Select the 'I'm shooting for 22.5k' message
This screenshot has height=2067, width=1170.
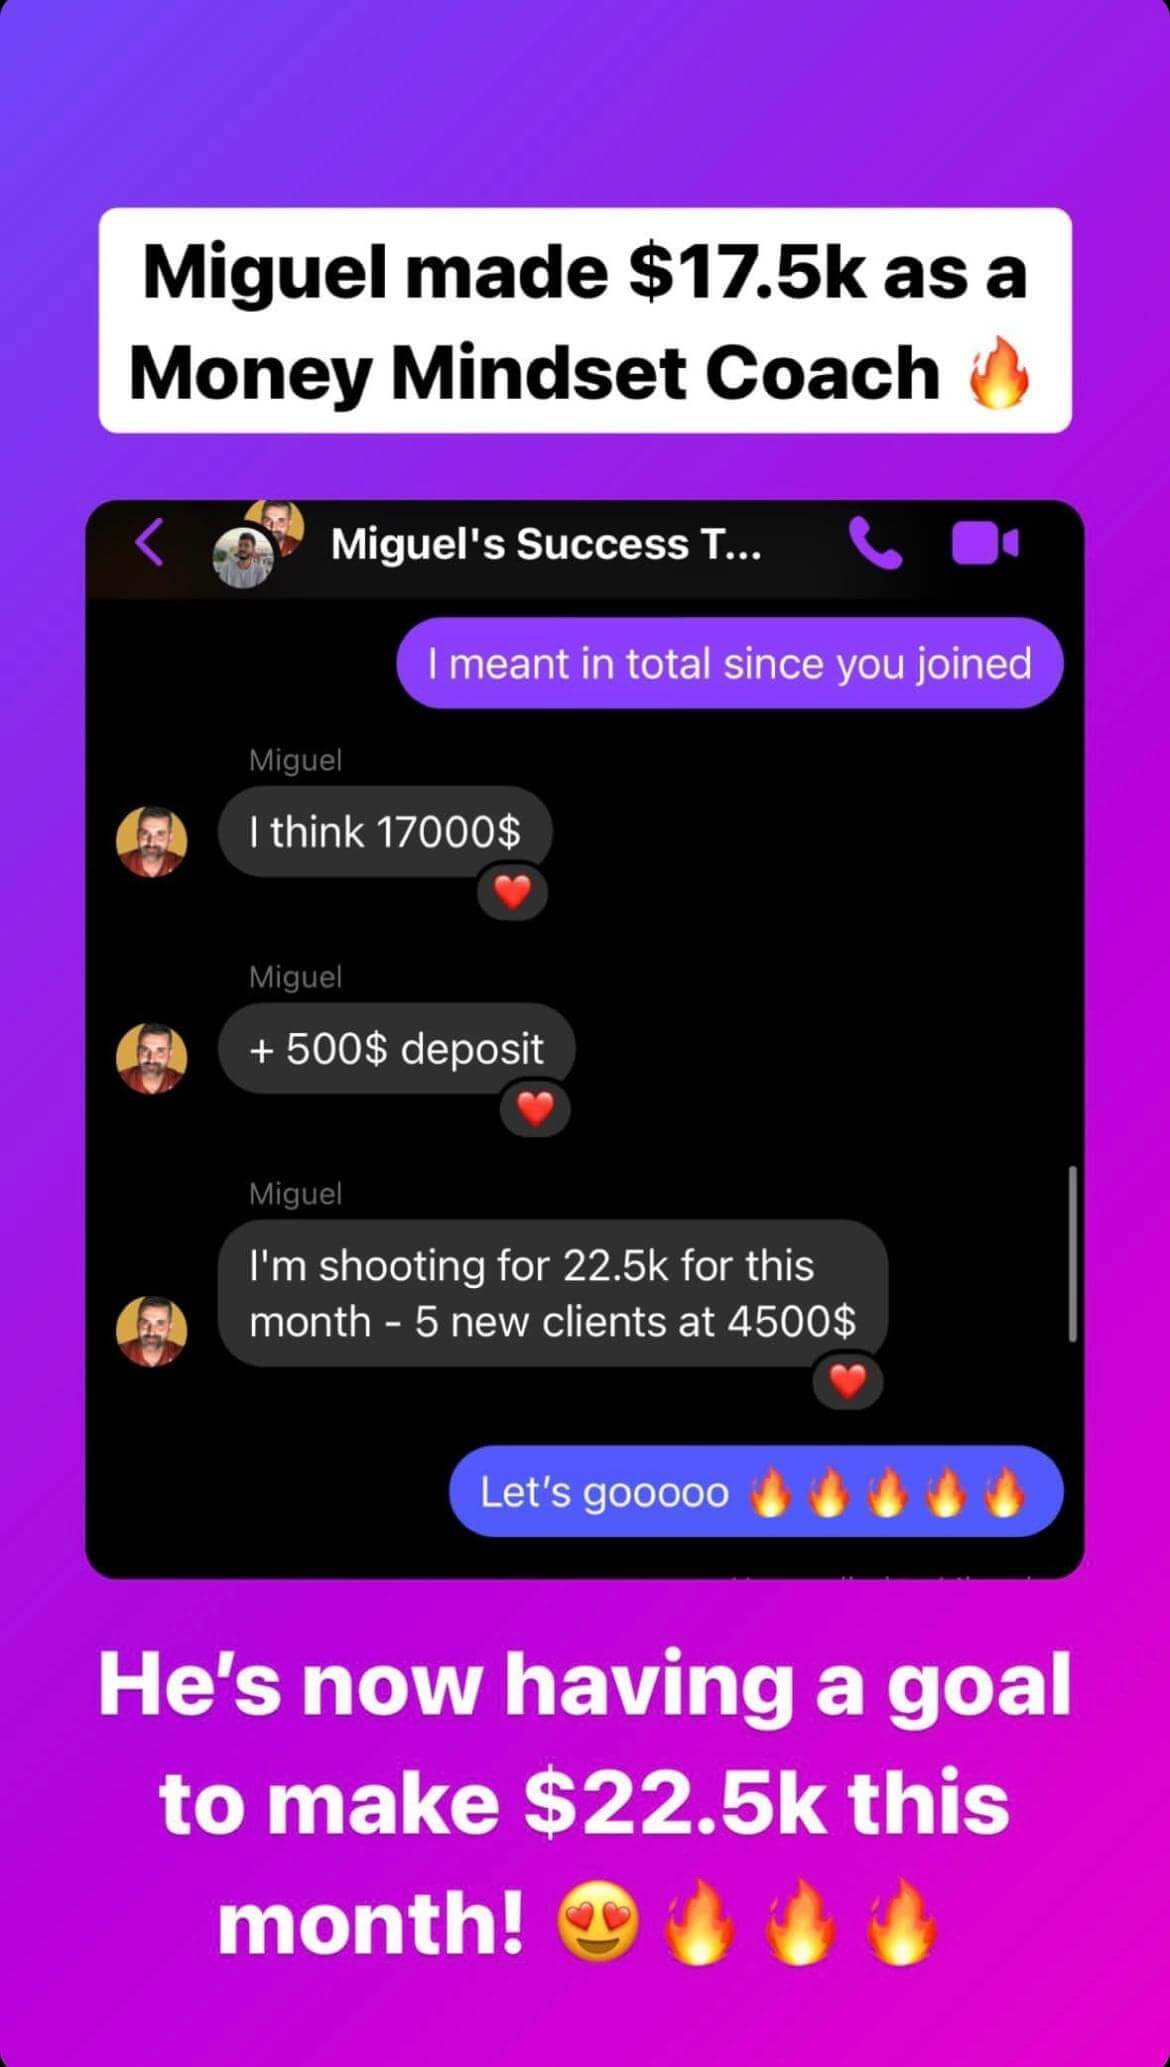tap(553, 1293)
